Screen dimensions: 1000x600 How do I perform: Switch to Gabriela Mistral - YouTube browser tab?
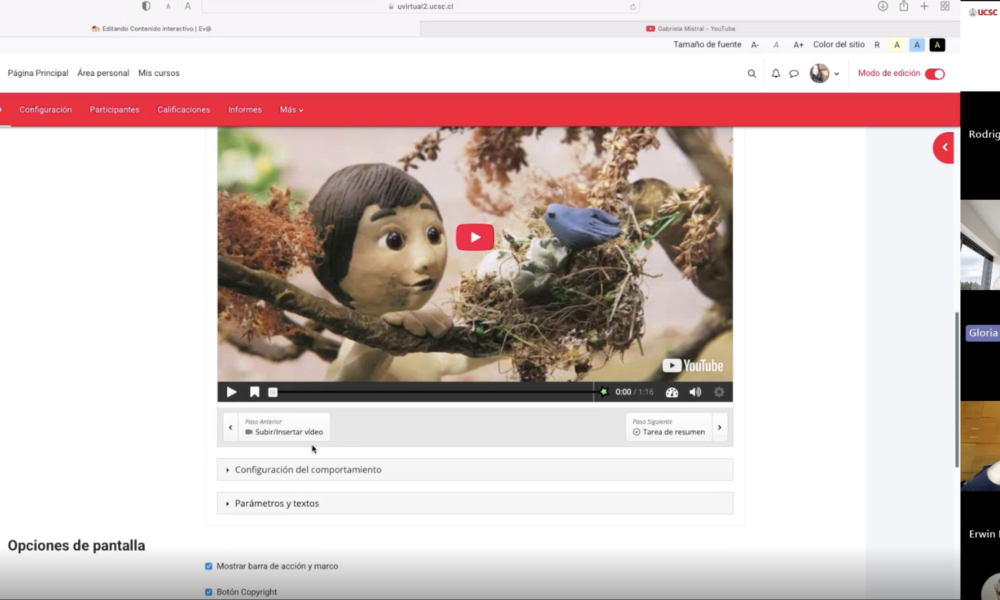click(x=691, y=29)
